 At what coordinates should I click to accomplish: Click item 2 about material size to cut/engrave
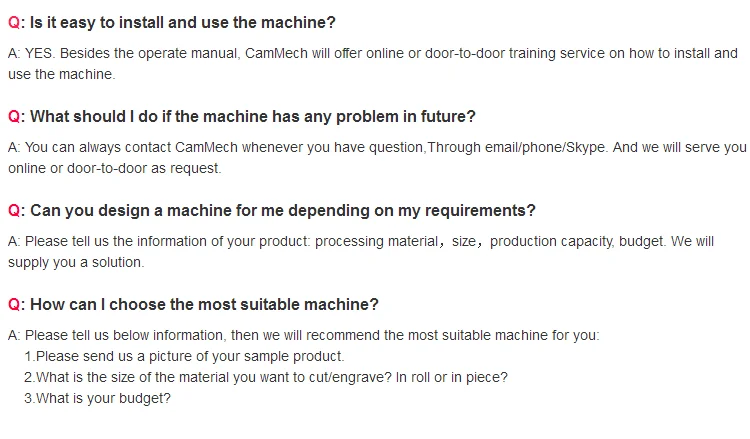(x=266, y=377)
